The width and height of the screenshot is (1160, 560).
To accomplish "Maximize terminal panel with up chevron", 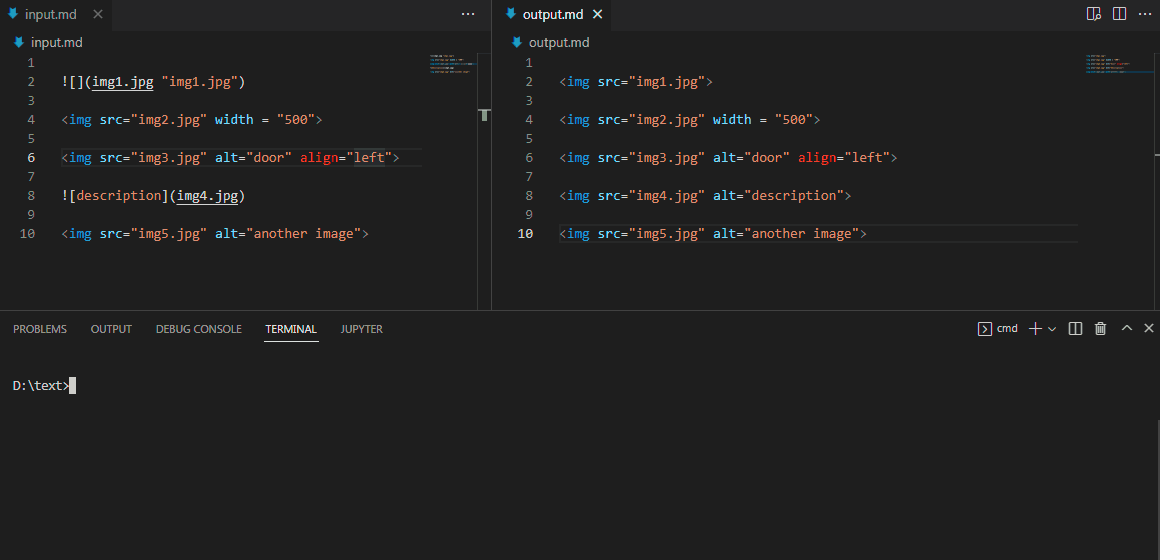I will click(x=1127, y=328).
